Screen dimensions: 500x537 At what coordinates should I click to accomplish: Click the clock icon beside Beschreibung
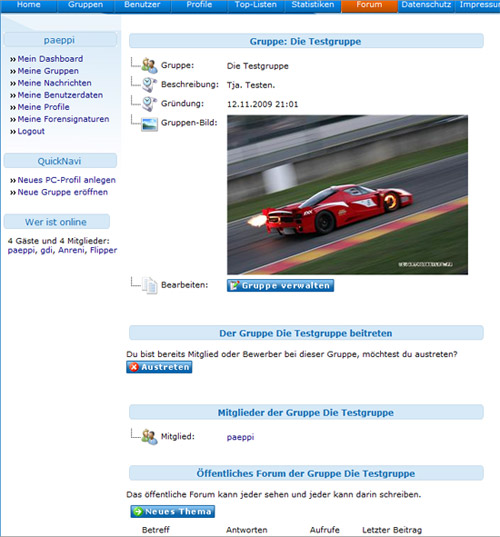pyautogui.click(x=150, y=85)
